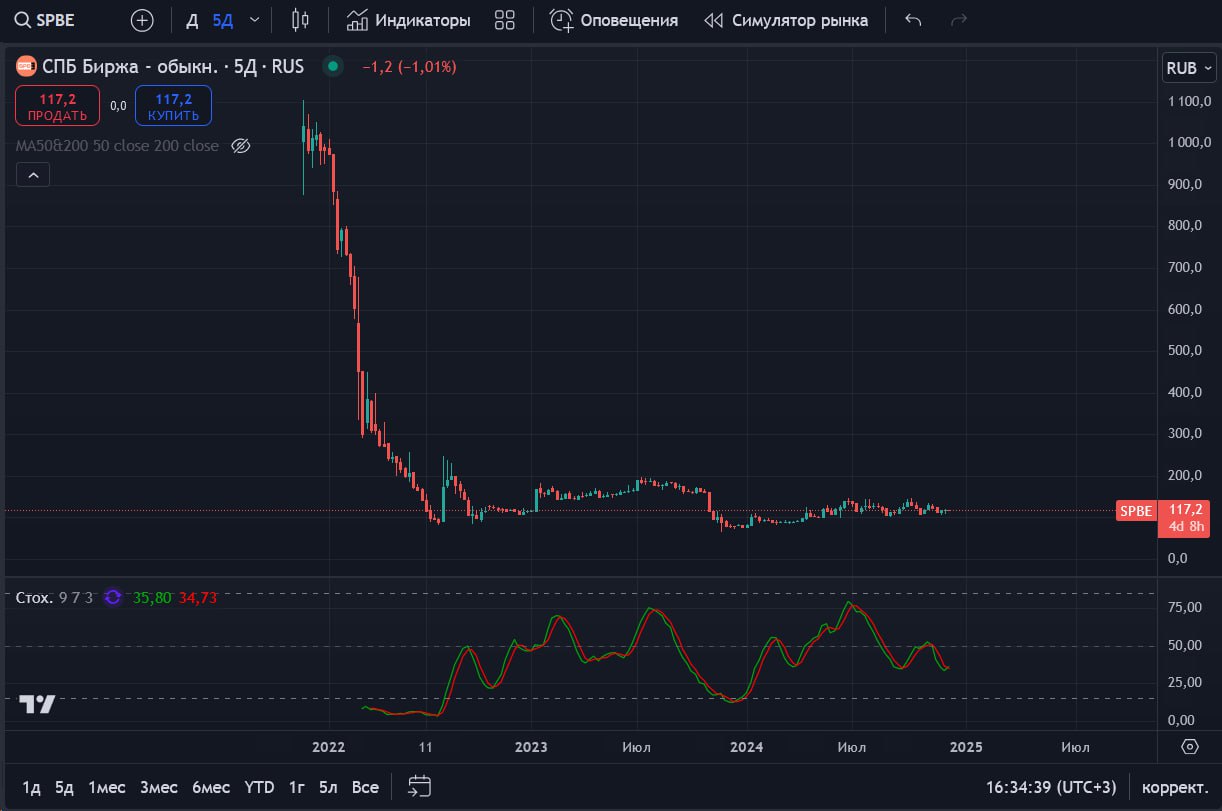Click the 2025 label on time axis
Viewport: 1222px width, 811px height.
tap(965, 747)
